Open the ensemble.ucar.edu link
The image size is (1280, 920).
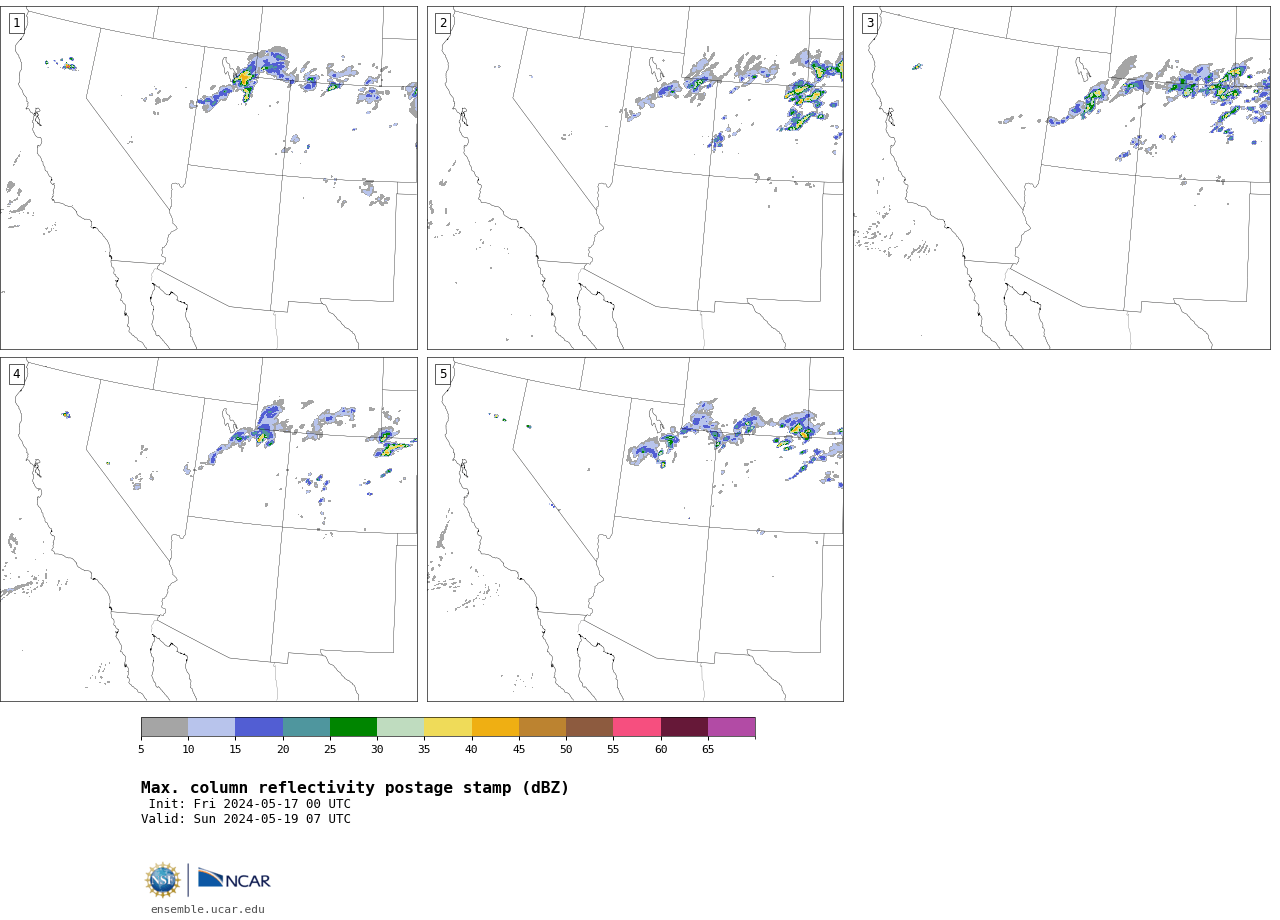pos(208,909)
